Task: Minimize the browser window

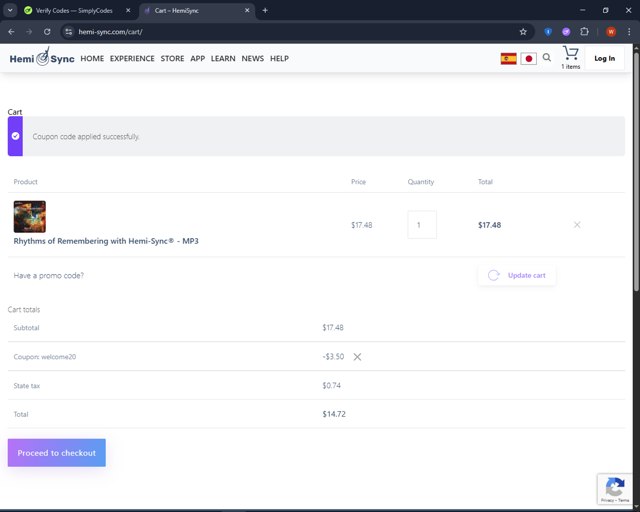Action: click(x=582, y=10)
